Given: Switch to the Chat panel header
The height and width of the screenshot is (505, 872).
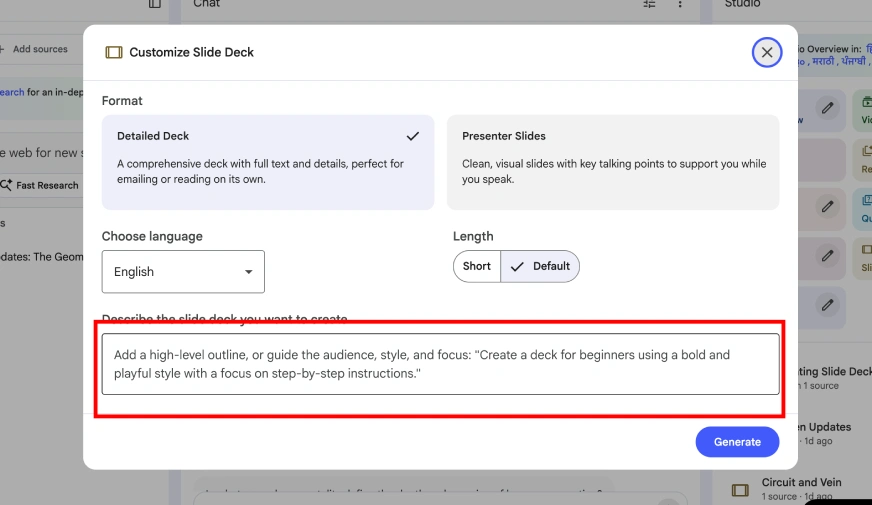Looking at the screenshot, I should (x=207, y=5).
